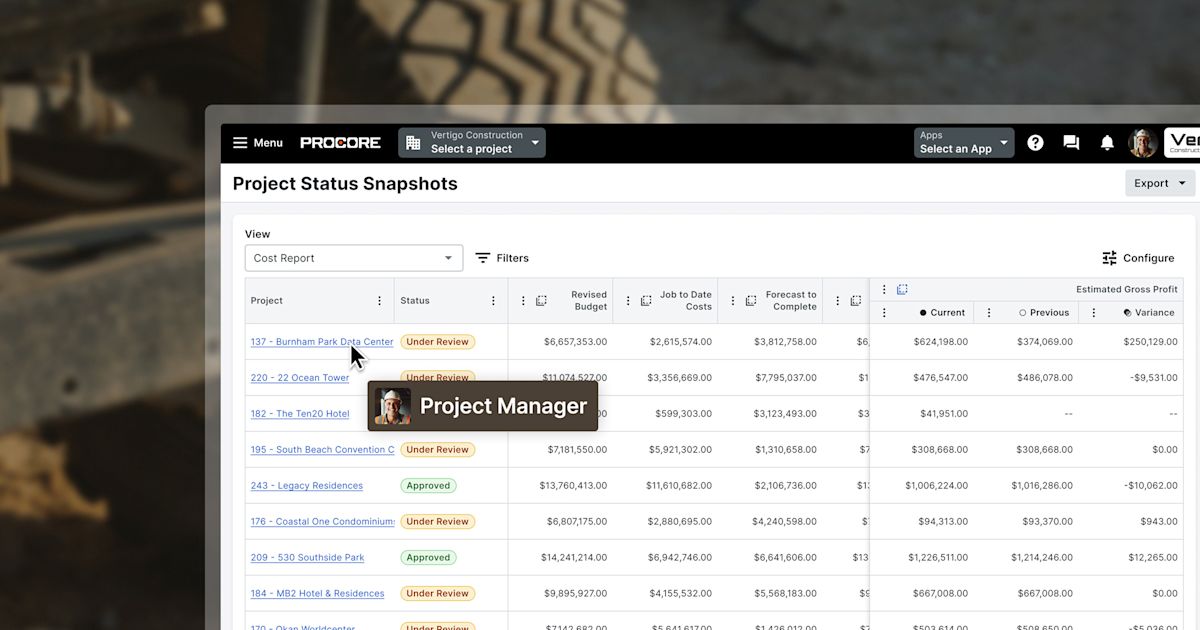Screen dimensions: 1200x630
Task: Open the notifications bell
Action: pyautogui.click(x=1107, y=143)
